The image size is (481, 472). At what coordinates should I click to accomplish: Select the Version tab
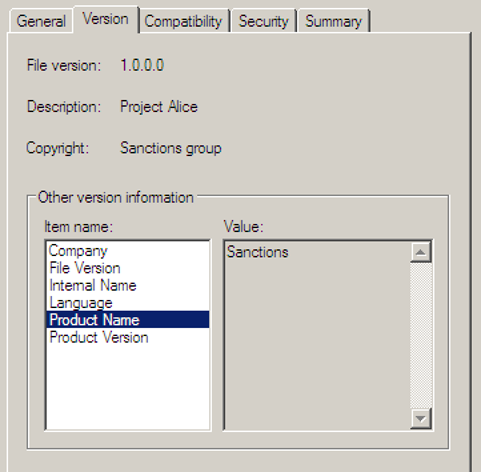coord(106,19)
